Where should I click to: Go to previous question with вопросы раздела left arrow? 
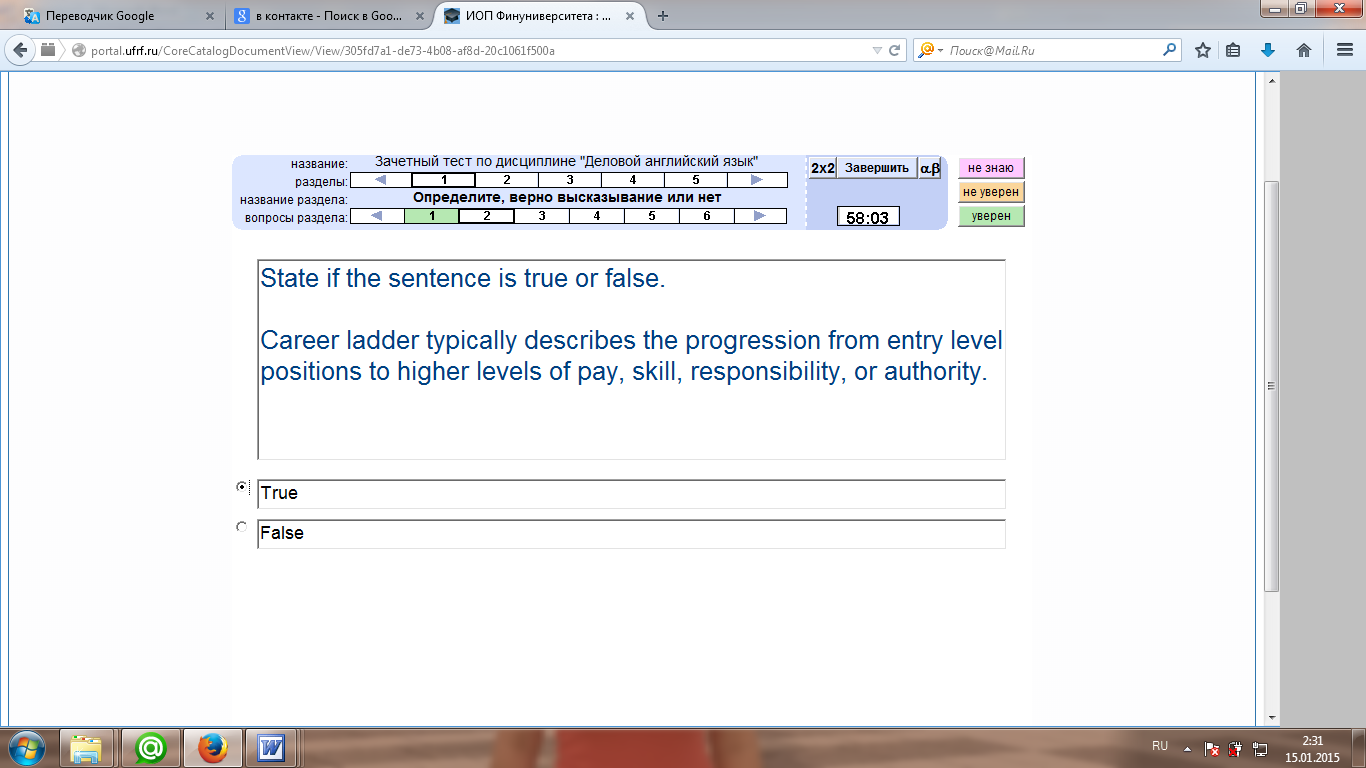click(x=376, y=216)
